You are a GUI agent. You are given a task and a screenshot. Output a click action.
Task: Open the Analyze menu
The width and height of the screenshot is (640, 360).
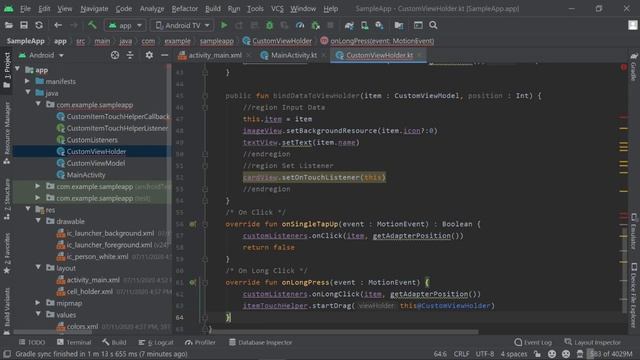[x=151, y=9]
